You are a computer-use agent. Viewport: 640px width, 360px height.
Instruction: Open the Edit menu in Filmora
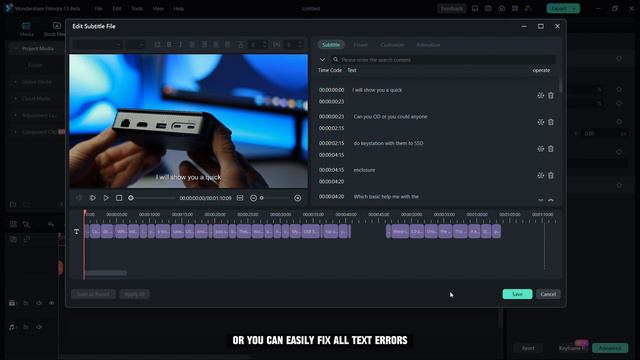(x=117, y=9)
